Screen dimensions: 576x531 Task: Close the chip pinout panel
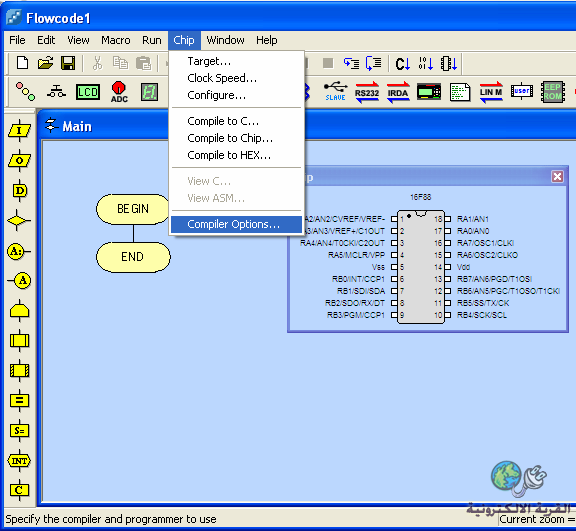[x=557, y=177]
